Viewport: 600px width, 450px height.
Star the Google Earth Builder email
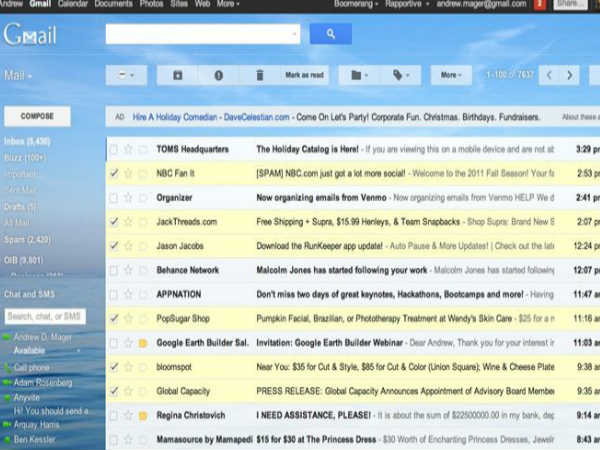(x=128, y=343)
